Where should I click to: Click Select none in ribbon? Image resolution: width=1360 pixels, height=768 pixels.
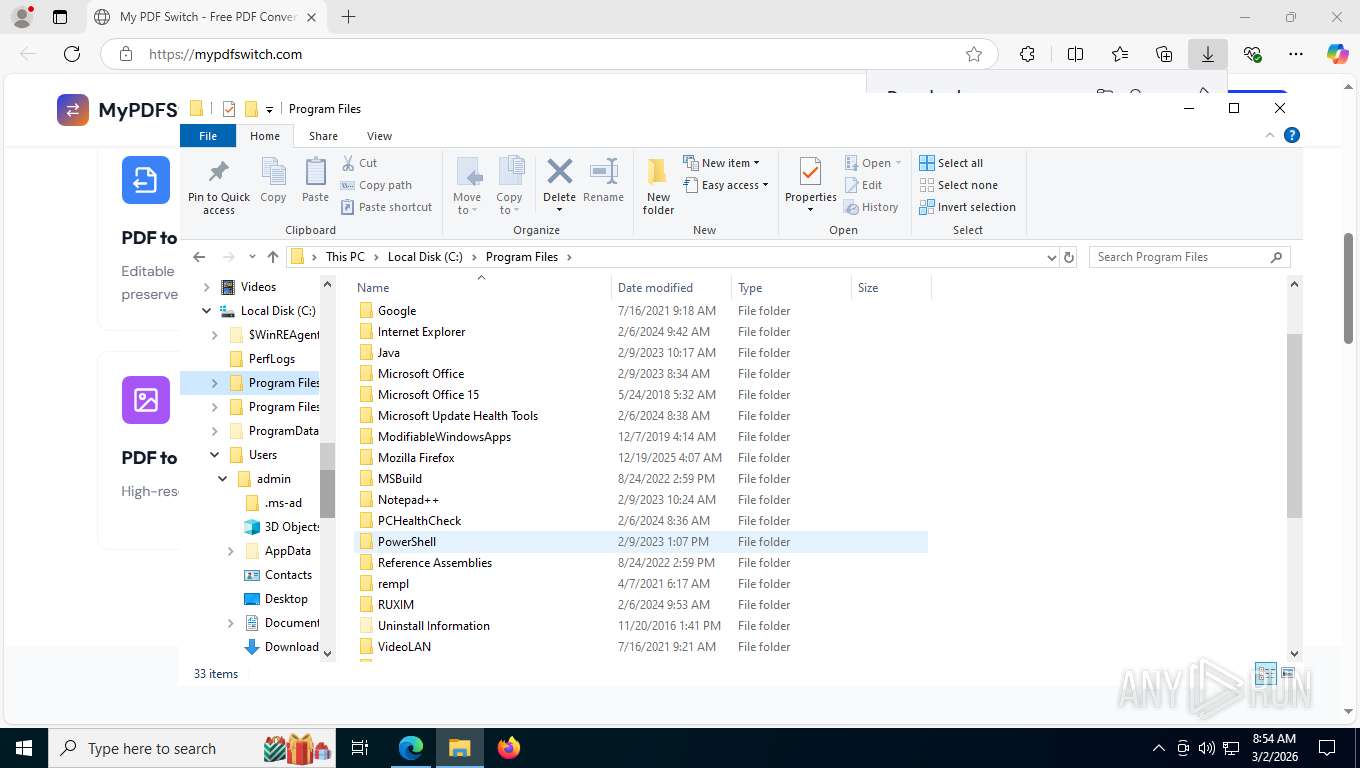click(x=958, y=185)
